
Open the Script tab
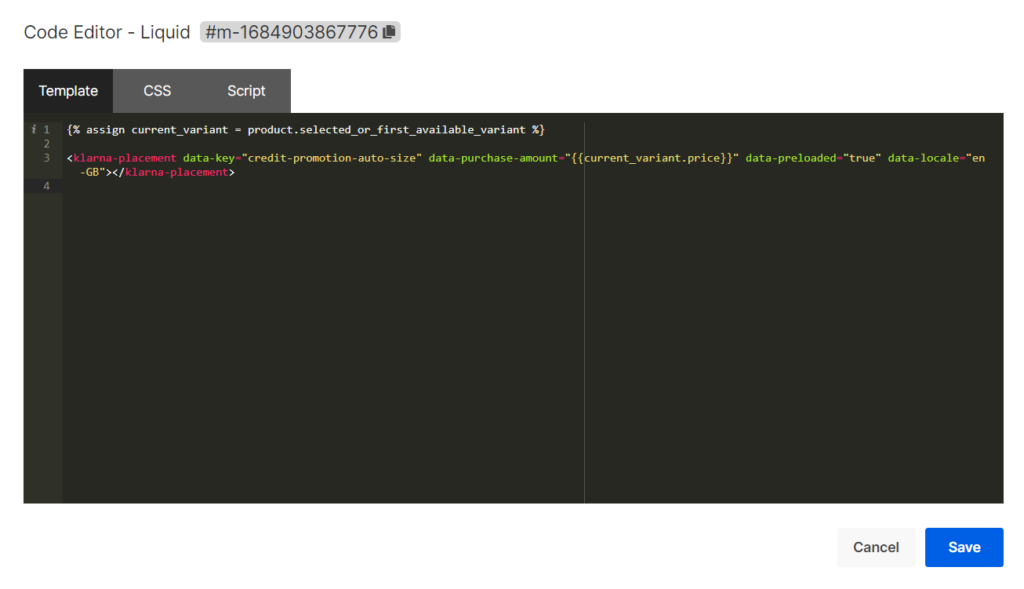[x=246, y=91]
